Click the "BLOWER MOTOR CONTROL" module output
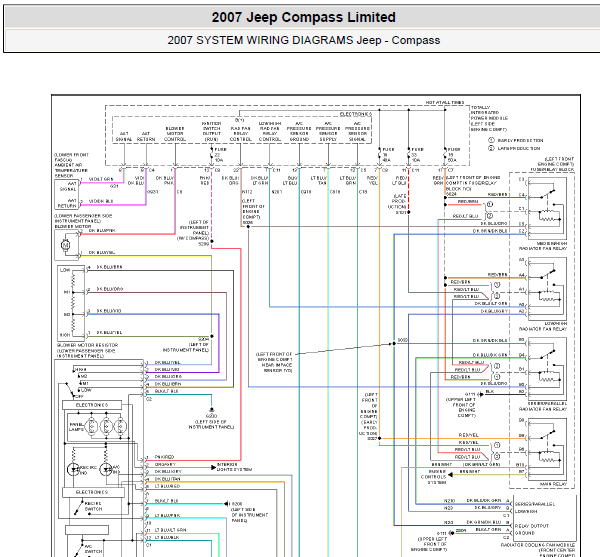This screenshot has width=600, height=557. (175, 134)
